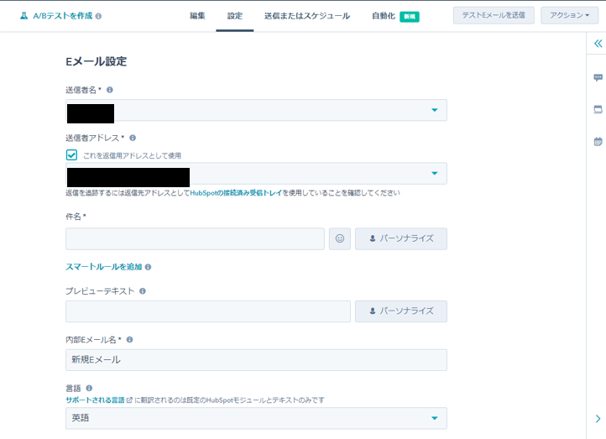Toggle これを返信用アドレスとして使用 checkbox

pyautogui.click(x=72, y=155)
